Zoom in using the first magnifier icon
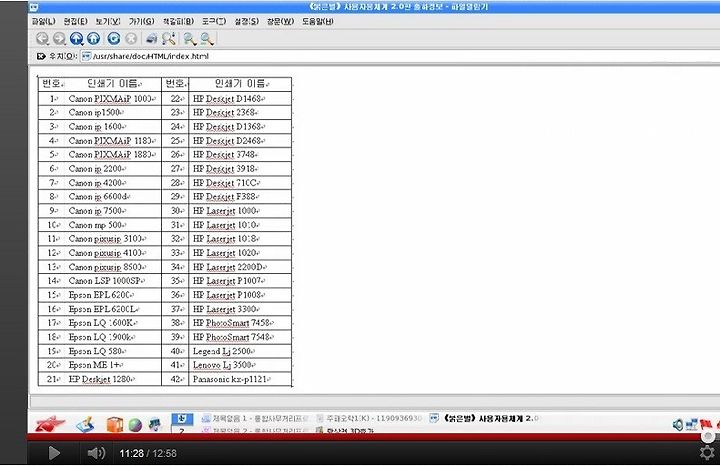The height and width of the screenshot is (466, 720). [190, 39]
